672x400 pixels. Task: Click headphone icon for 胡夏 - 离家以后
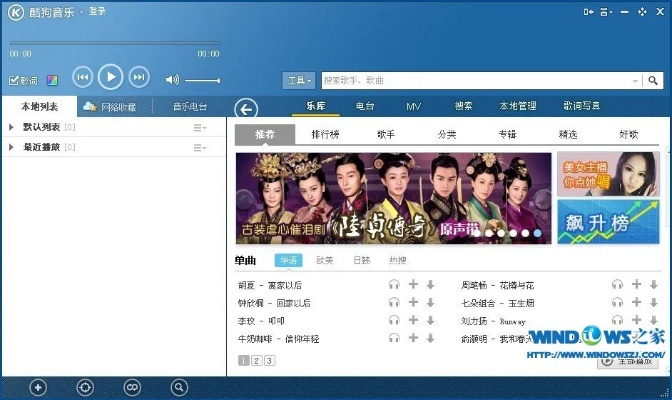coord(394,285)
